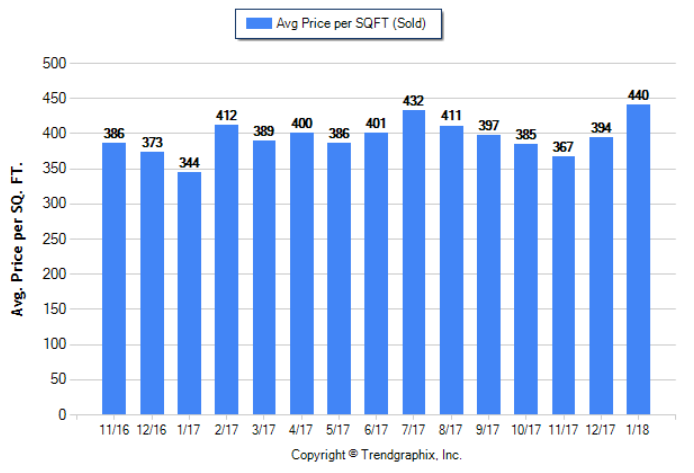
Task: Click the 9/17 bar valued 397
Action: tap(488, 275)
